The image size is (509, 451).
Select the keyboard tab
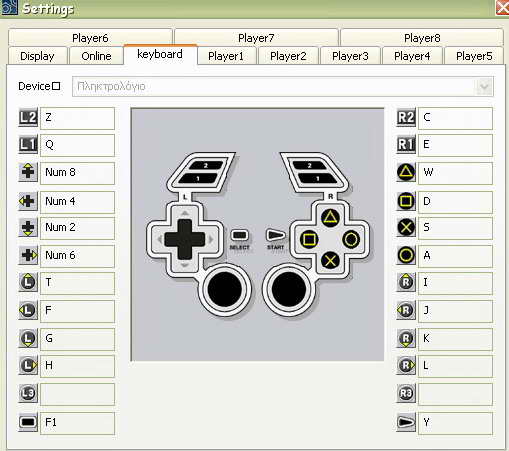(x=160, y=54)
